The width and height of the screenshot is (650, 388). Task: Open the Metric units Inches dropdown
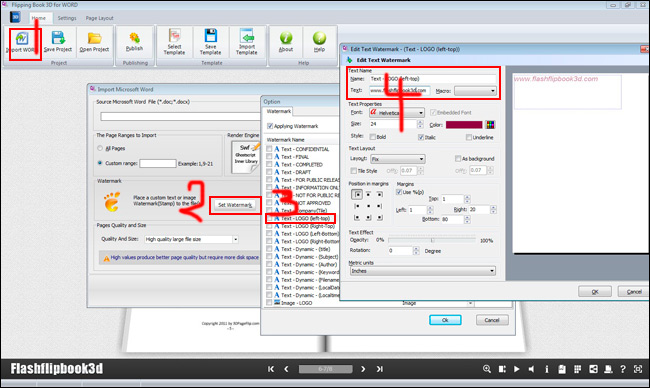coord(423,271)
